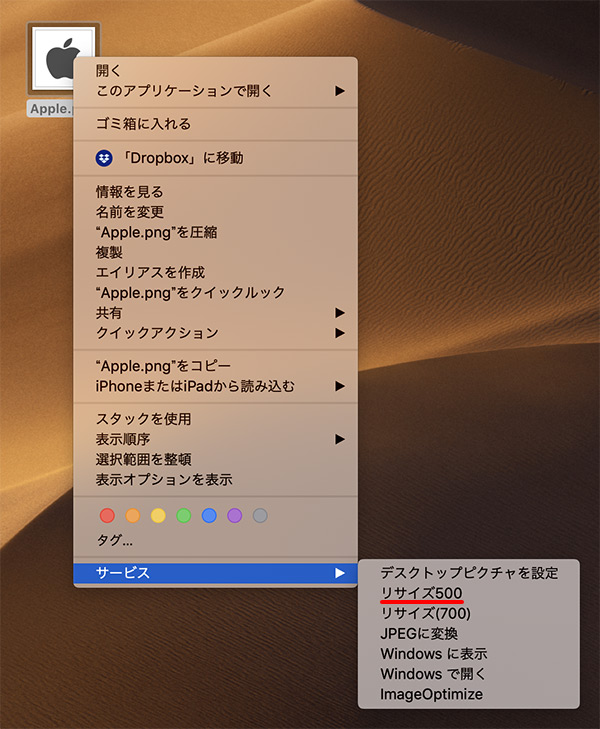The width and height of the screenshot is (600, 729).
Task: Apply the green tag color
Action: coord(184,516)
